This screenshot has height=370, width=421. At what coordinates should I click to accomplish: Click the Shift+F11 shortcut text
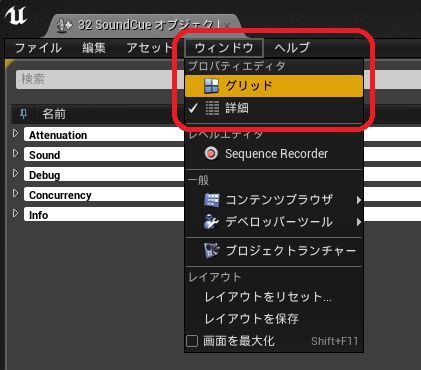(x=334, y=341)
